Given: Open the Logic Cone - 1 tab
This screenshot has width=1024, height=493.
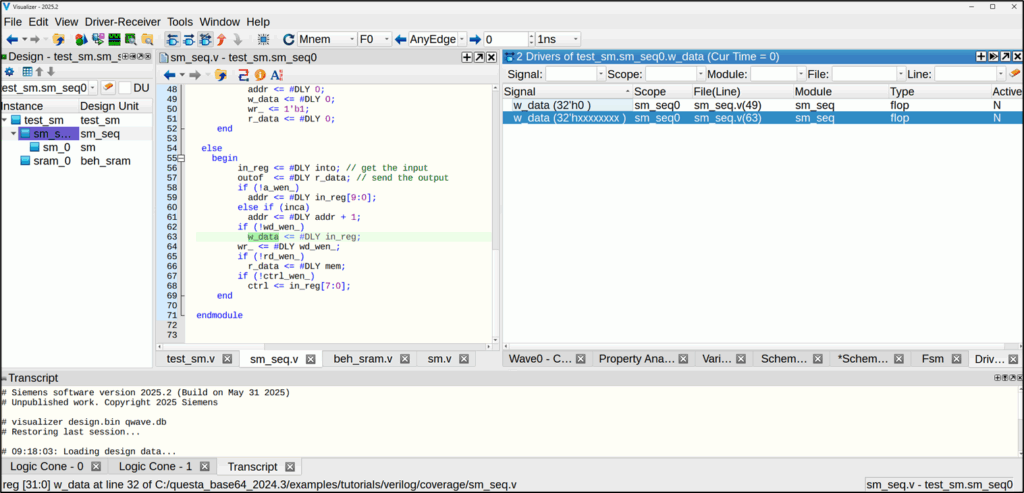Looking at the screenshot, I should tap(156, 466).
